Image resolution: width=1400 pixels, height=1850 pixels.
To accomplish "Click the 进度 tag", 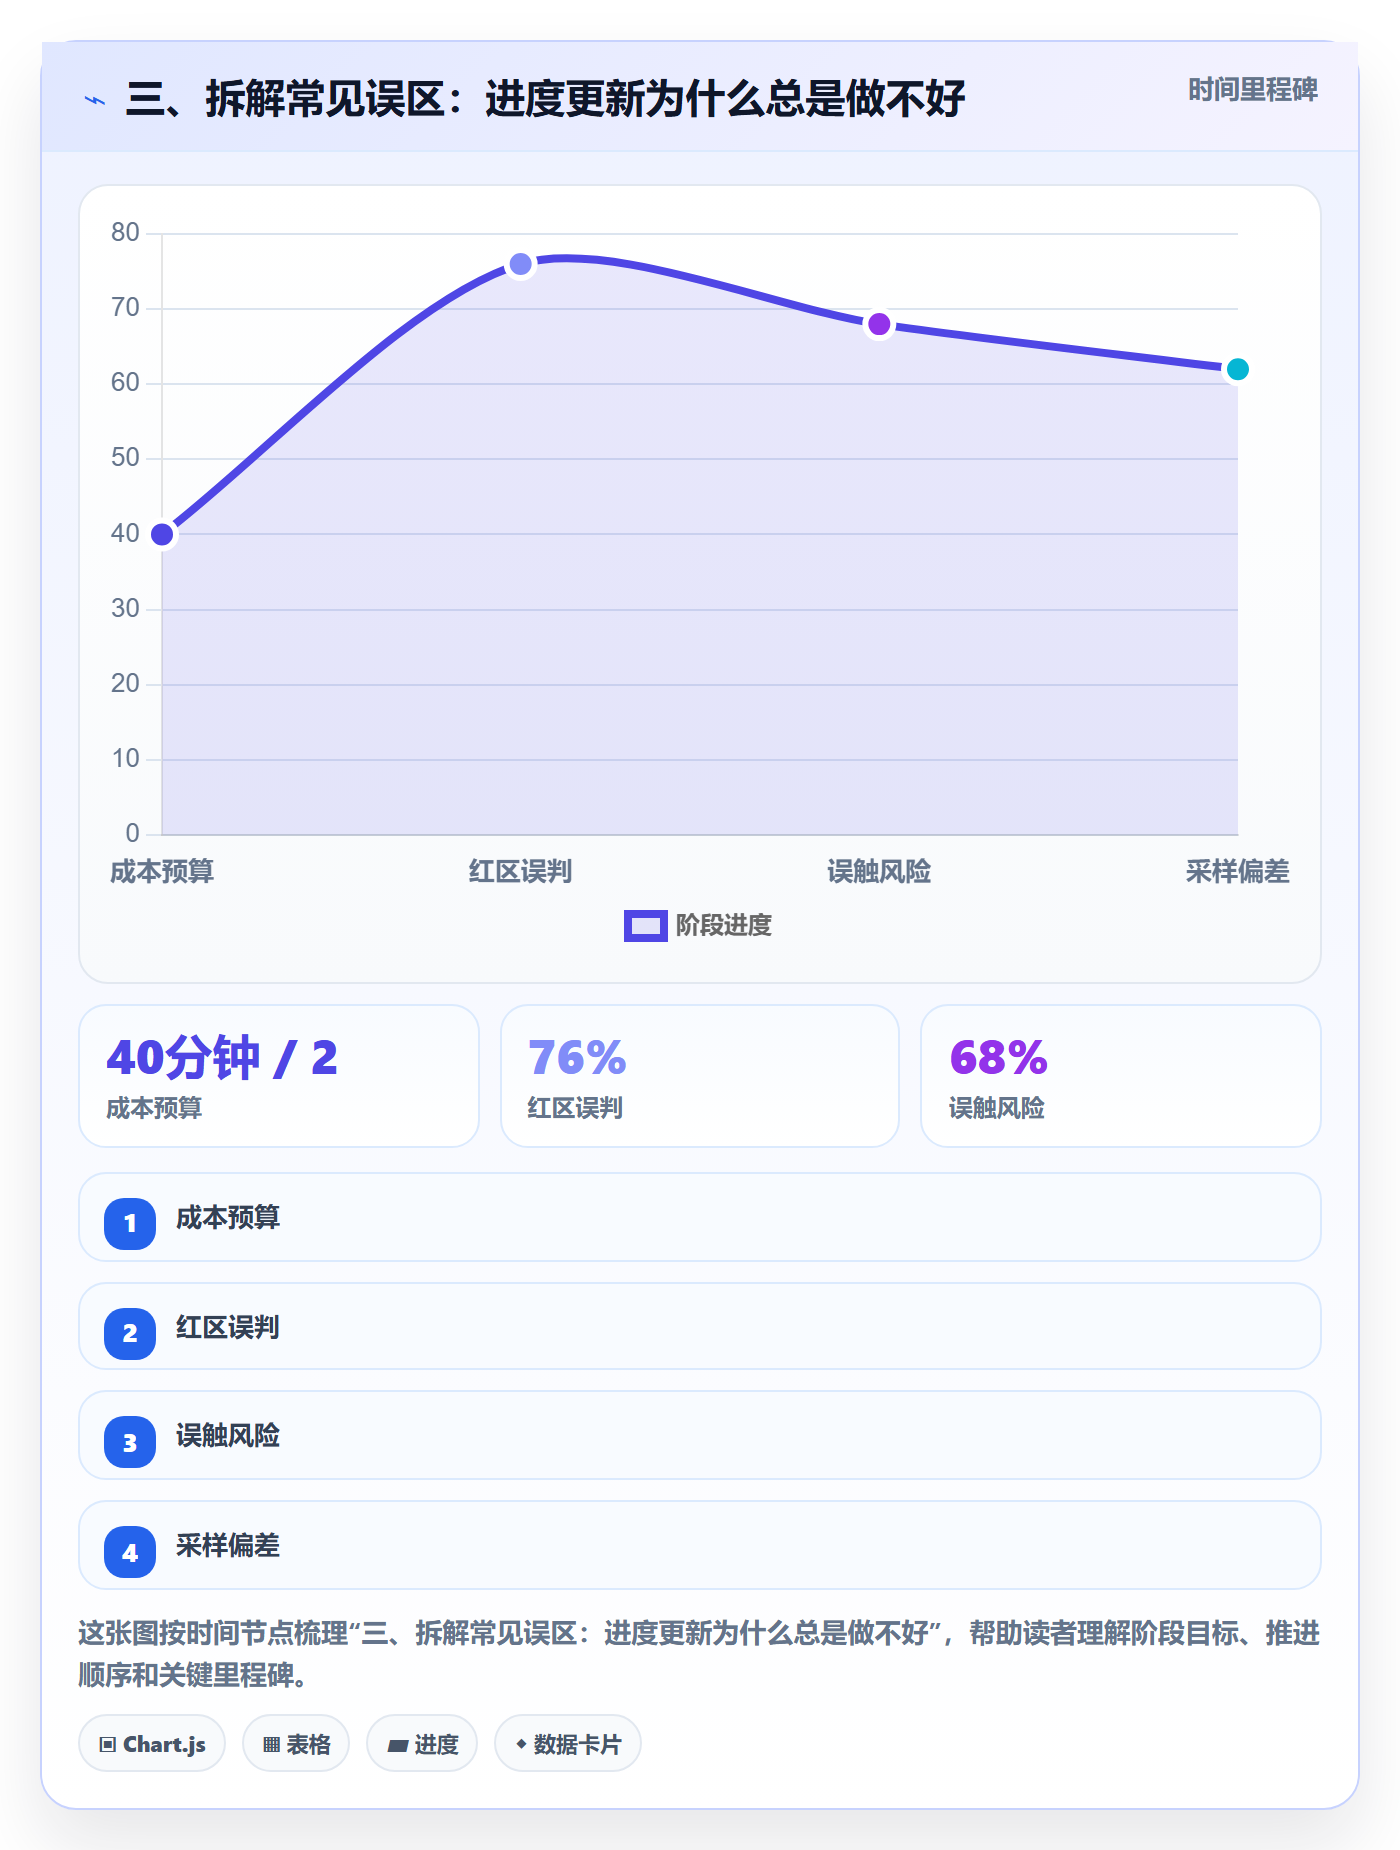I will (422, 1744).
